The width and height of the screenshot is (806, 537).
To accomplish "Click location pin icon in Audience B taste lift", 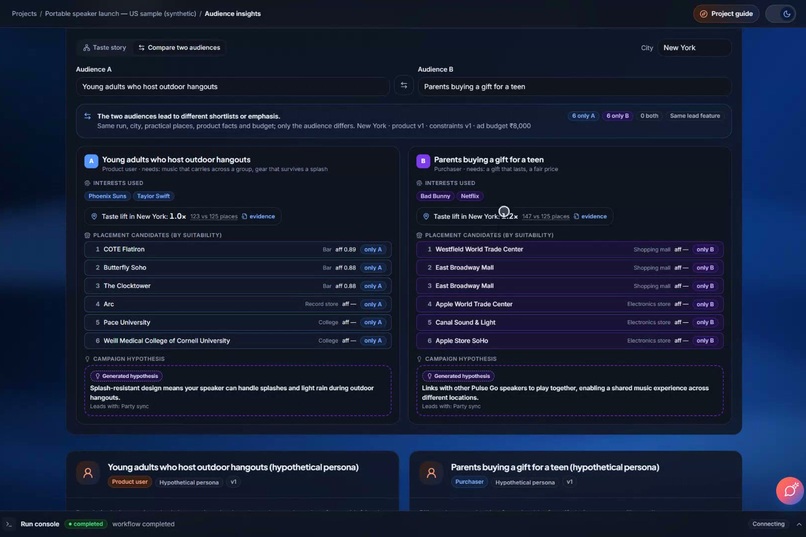I will click(x=426, y=217).
